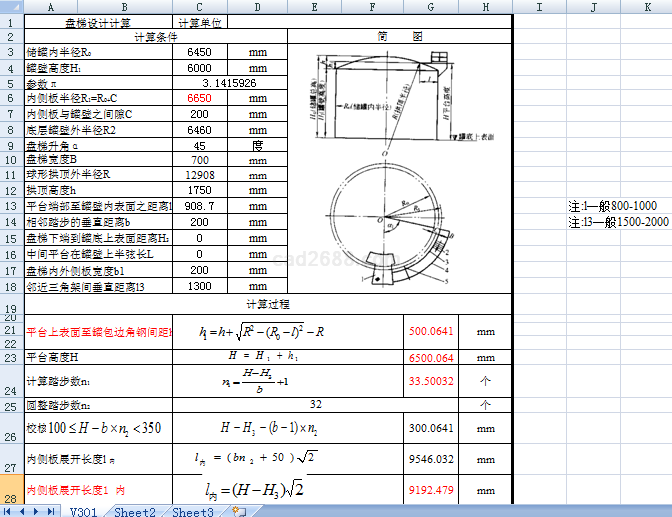
Task: Open the Sheet3 tab
Action: pos(192,511)
